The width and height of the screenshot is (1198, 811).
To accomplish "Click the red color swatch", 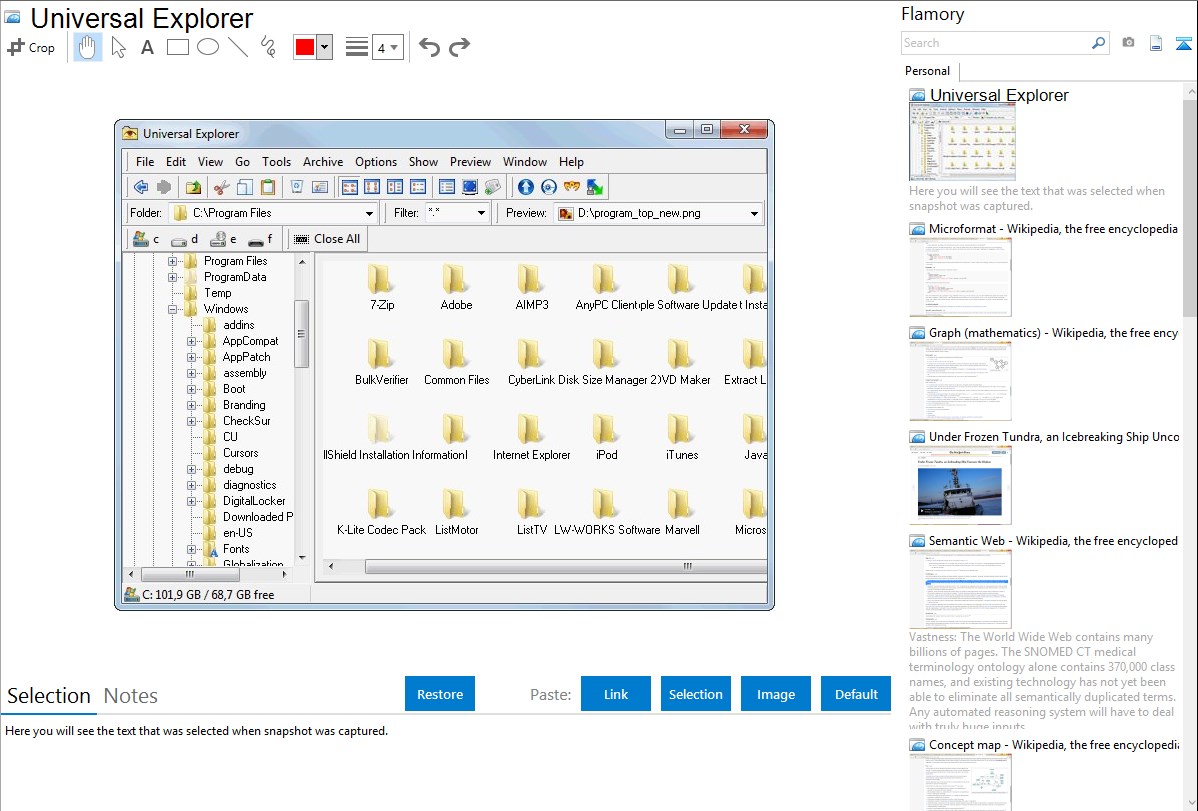I will tap(304, 47).
